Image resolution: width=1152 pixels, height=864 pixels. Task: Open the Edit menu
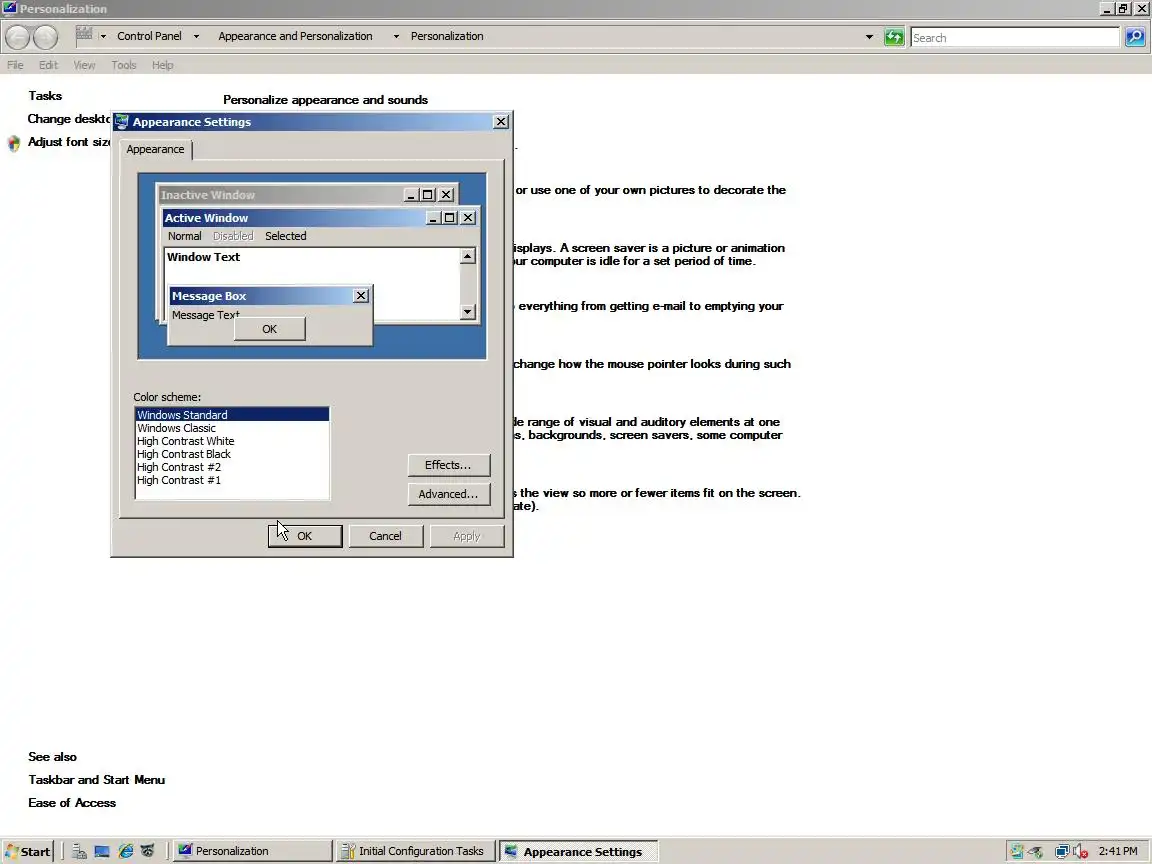point(48,65)
